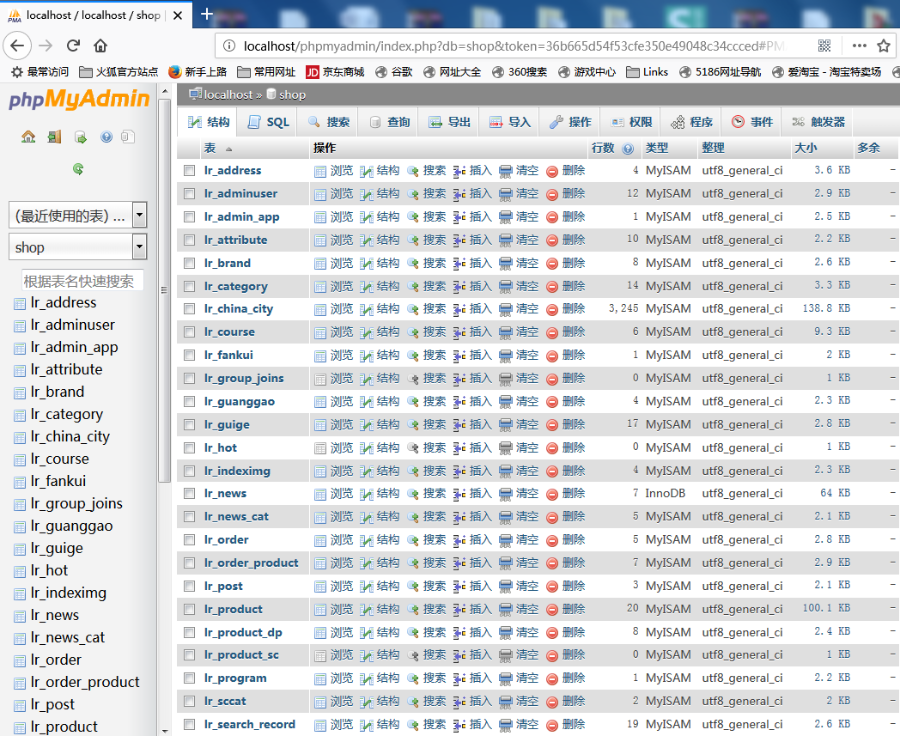The width and height of the screenshot is (900, 736).
Task: Select the lr_china_city row checkbox
Action: [x=189, y=309]
